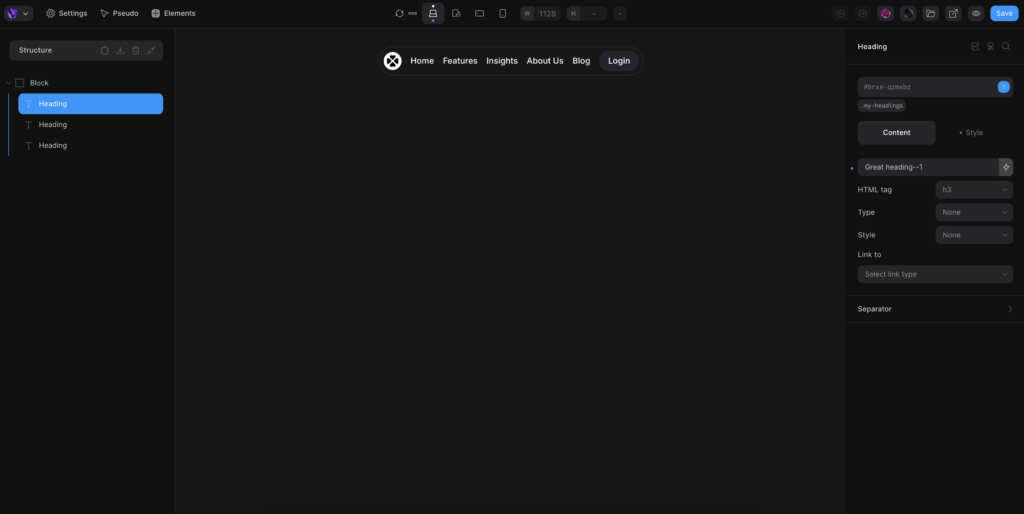Click the Blog nav link
This screenshot has width=1024, height=514.
pyautogui.click(x=581, y=61)
